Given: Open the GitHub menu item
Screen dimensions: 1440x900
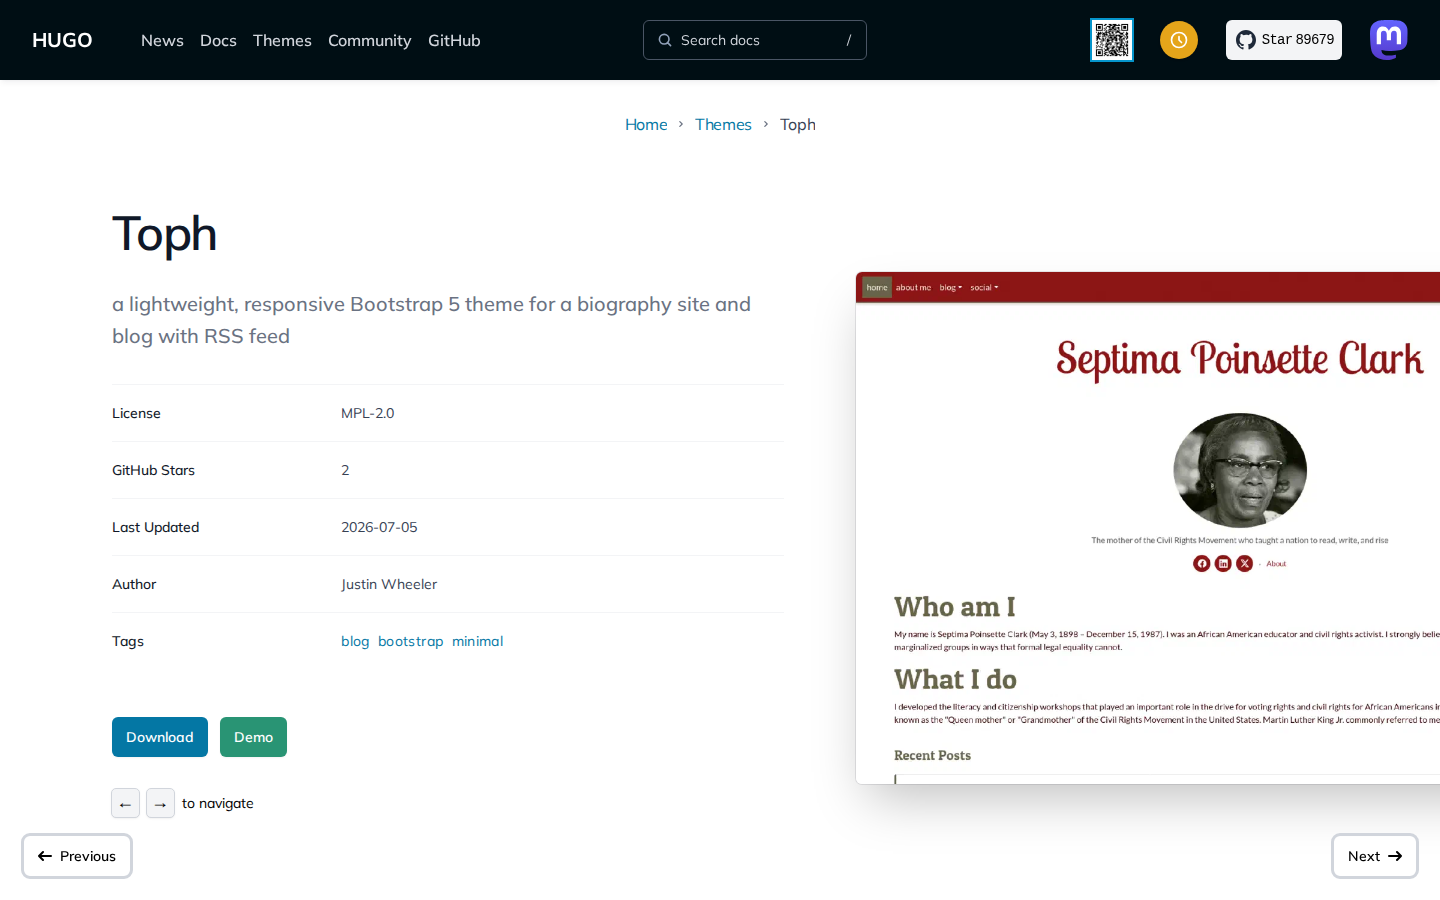Looking at the screenshot, I should pos(454,40).
